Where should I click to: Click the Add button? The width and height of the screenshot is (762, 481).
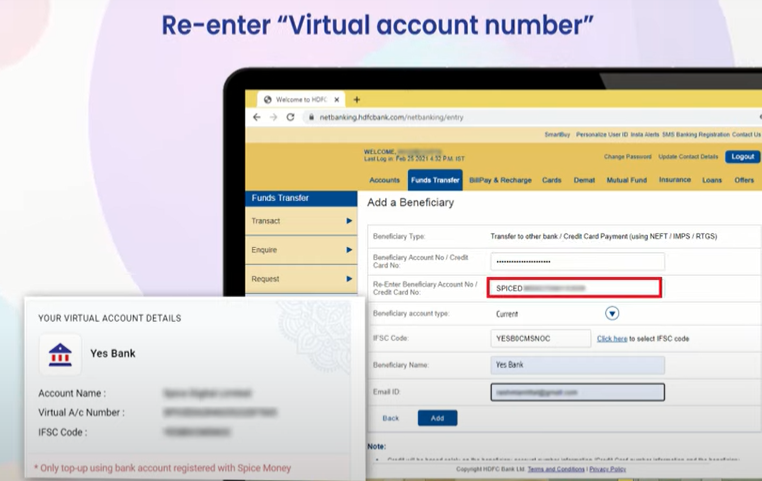pos(437,418)
